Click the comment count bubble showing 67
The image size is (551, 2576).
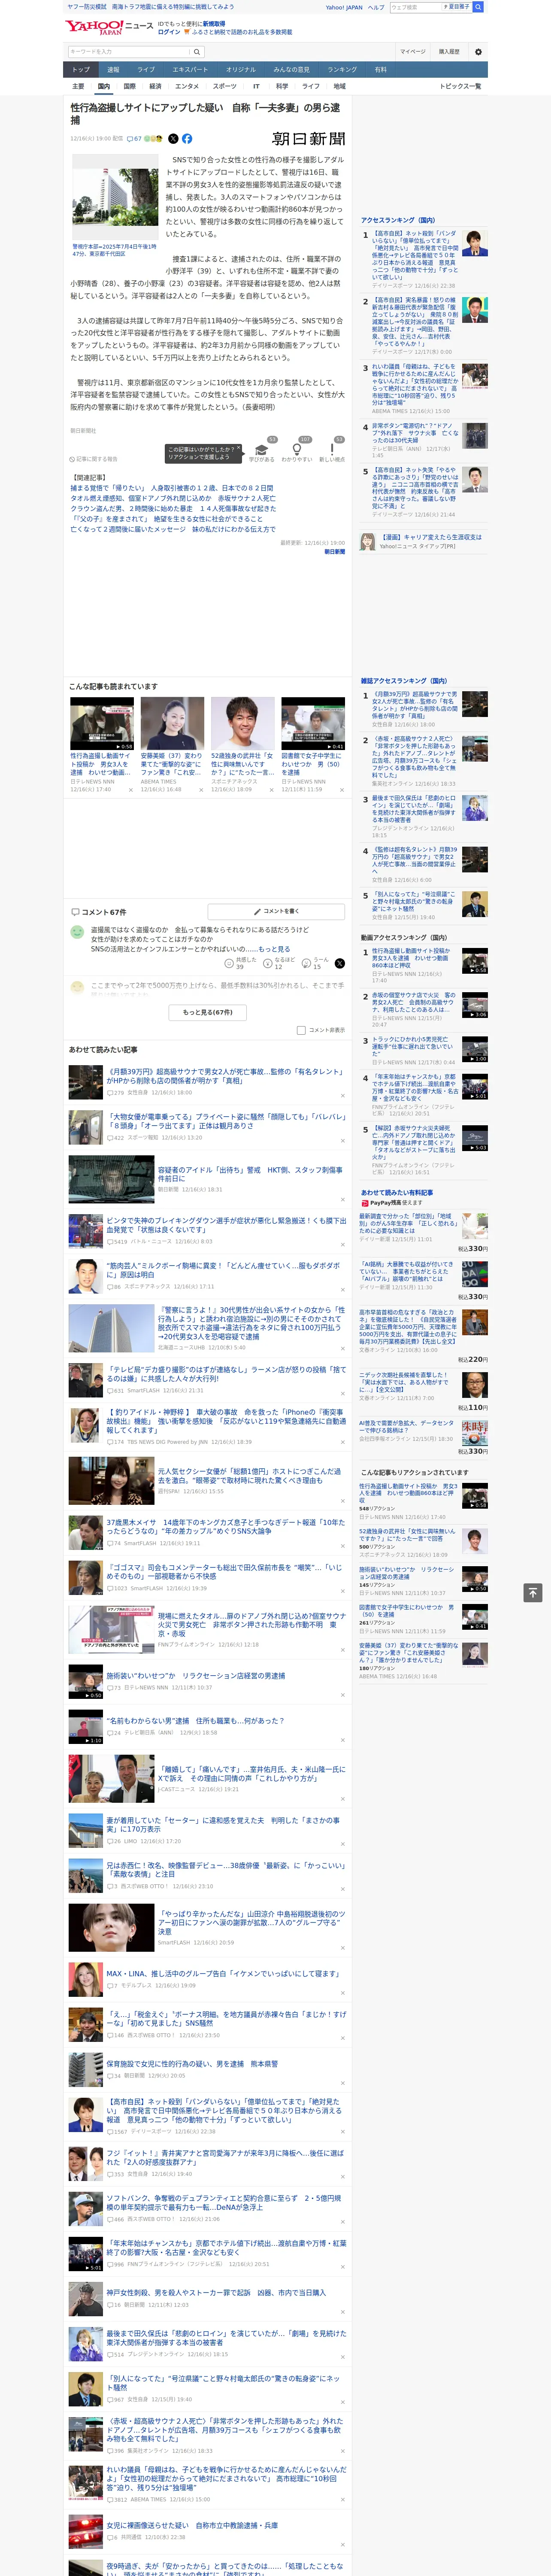(x=134, y=139)
